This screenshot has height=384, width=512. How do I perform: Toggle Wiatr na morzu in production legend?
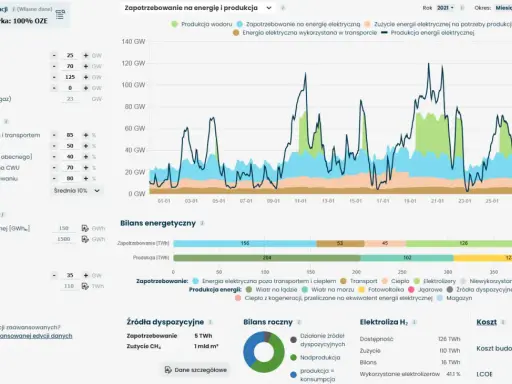[328, 290]
